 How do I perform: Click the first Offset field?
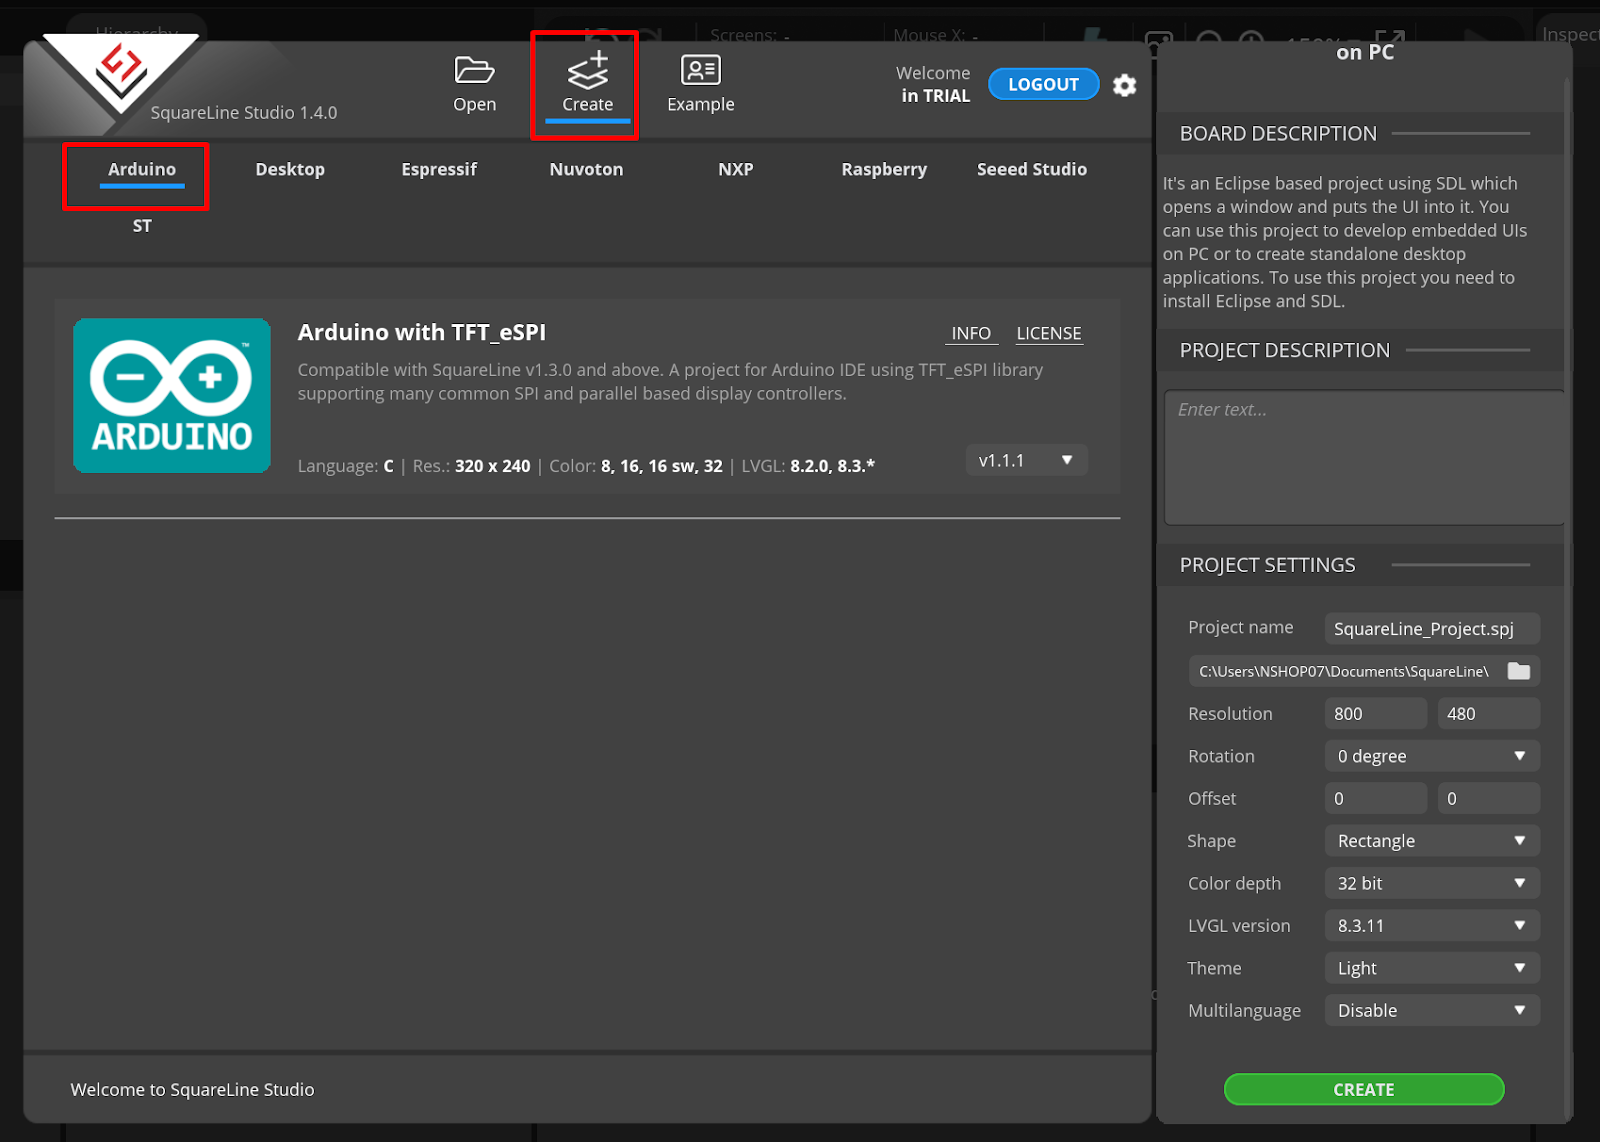(x=1376, y=798)
